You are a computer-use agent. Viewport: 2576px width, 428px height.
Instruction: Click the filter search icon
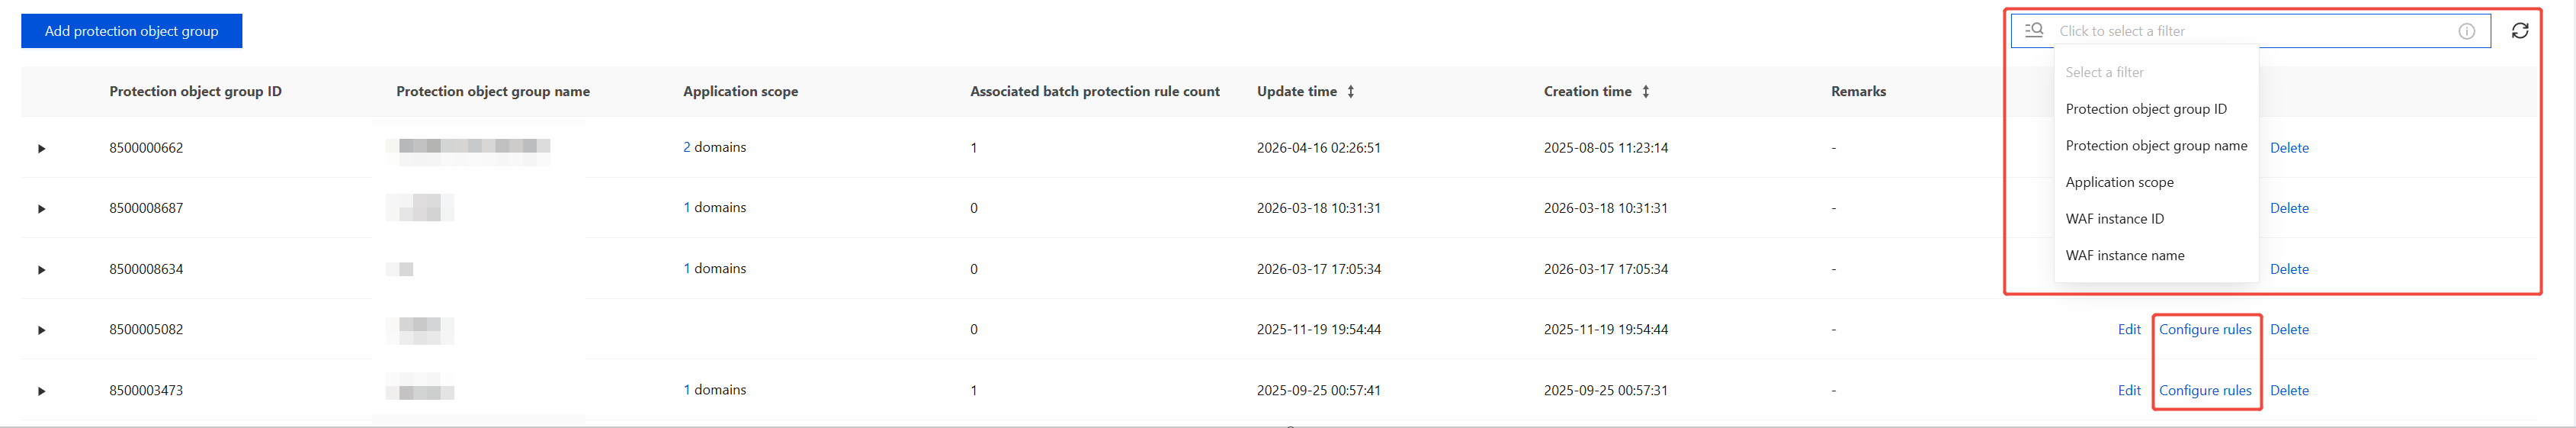pos(2034,31)
